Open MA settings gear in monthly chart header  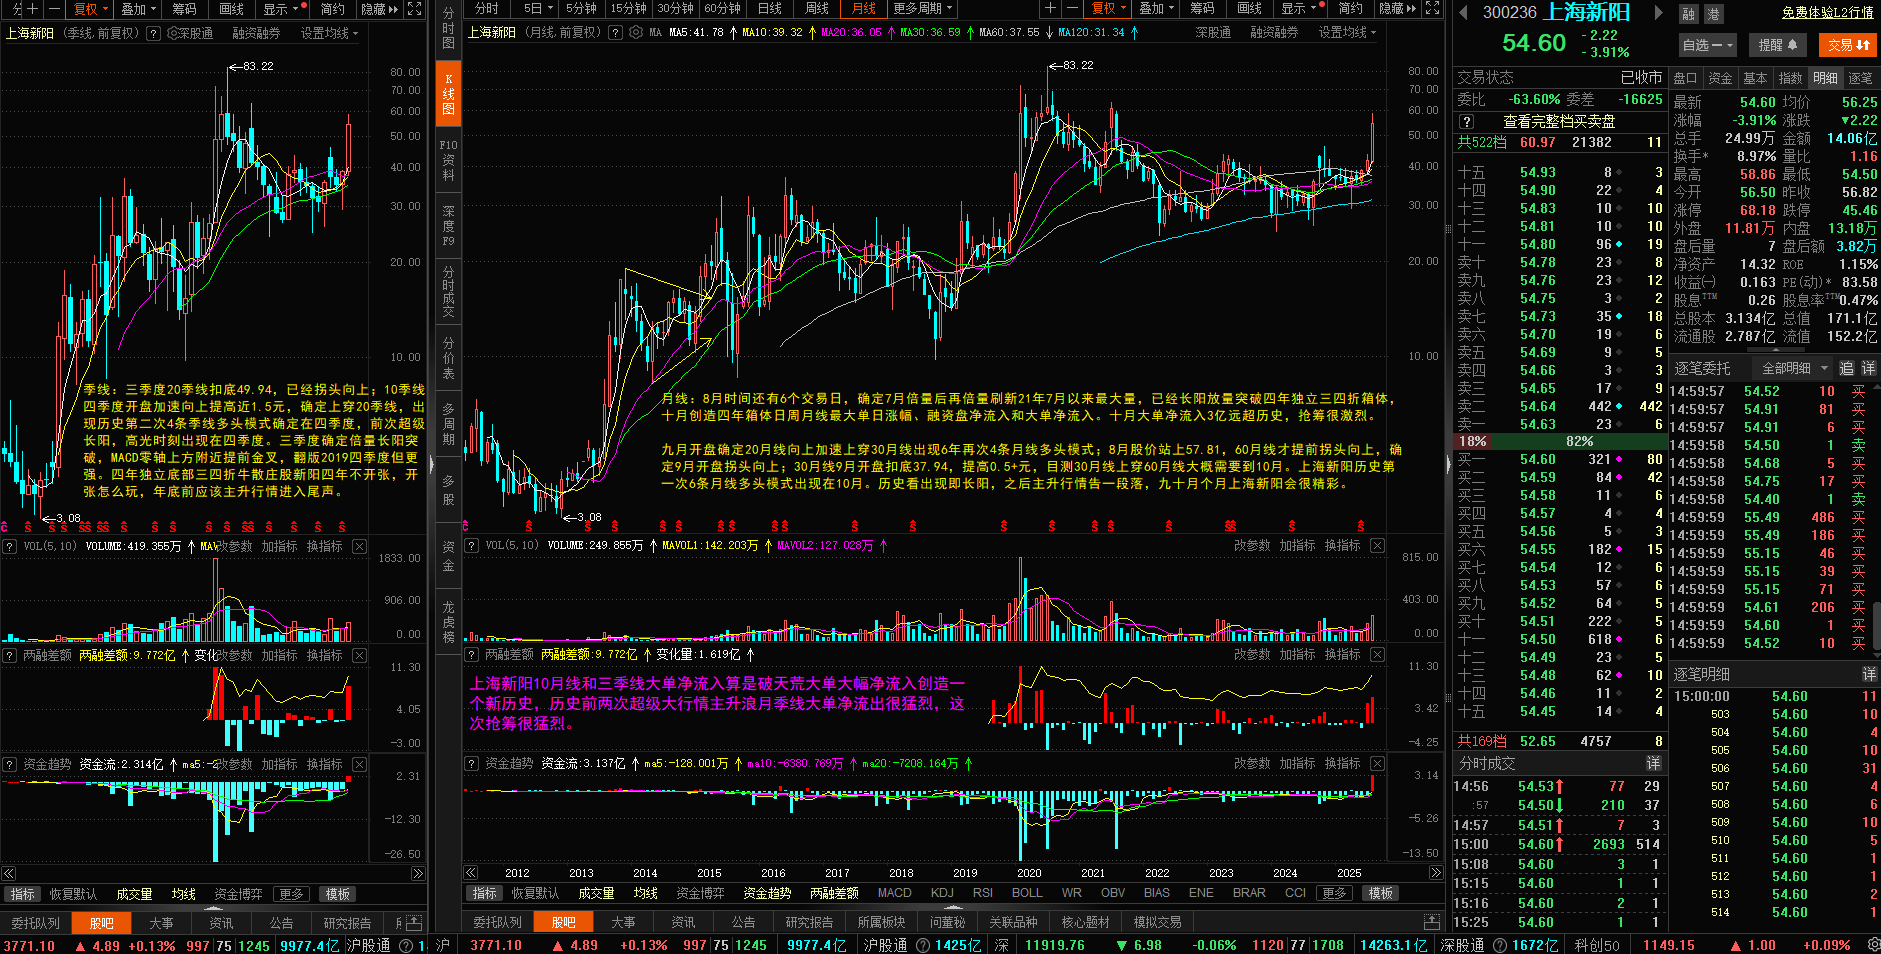click(636, 32)
